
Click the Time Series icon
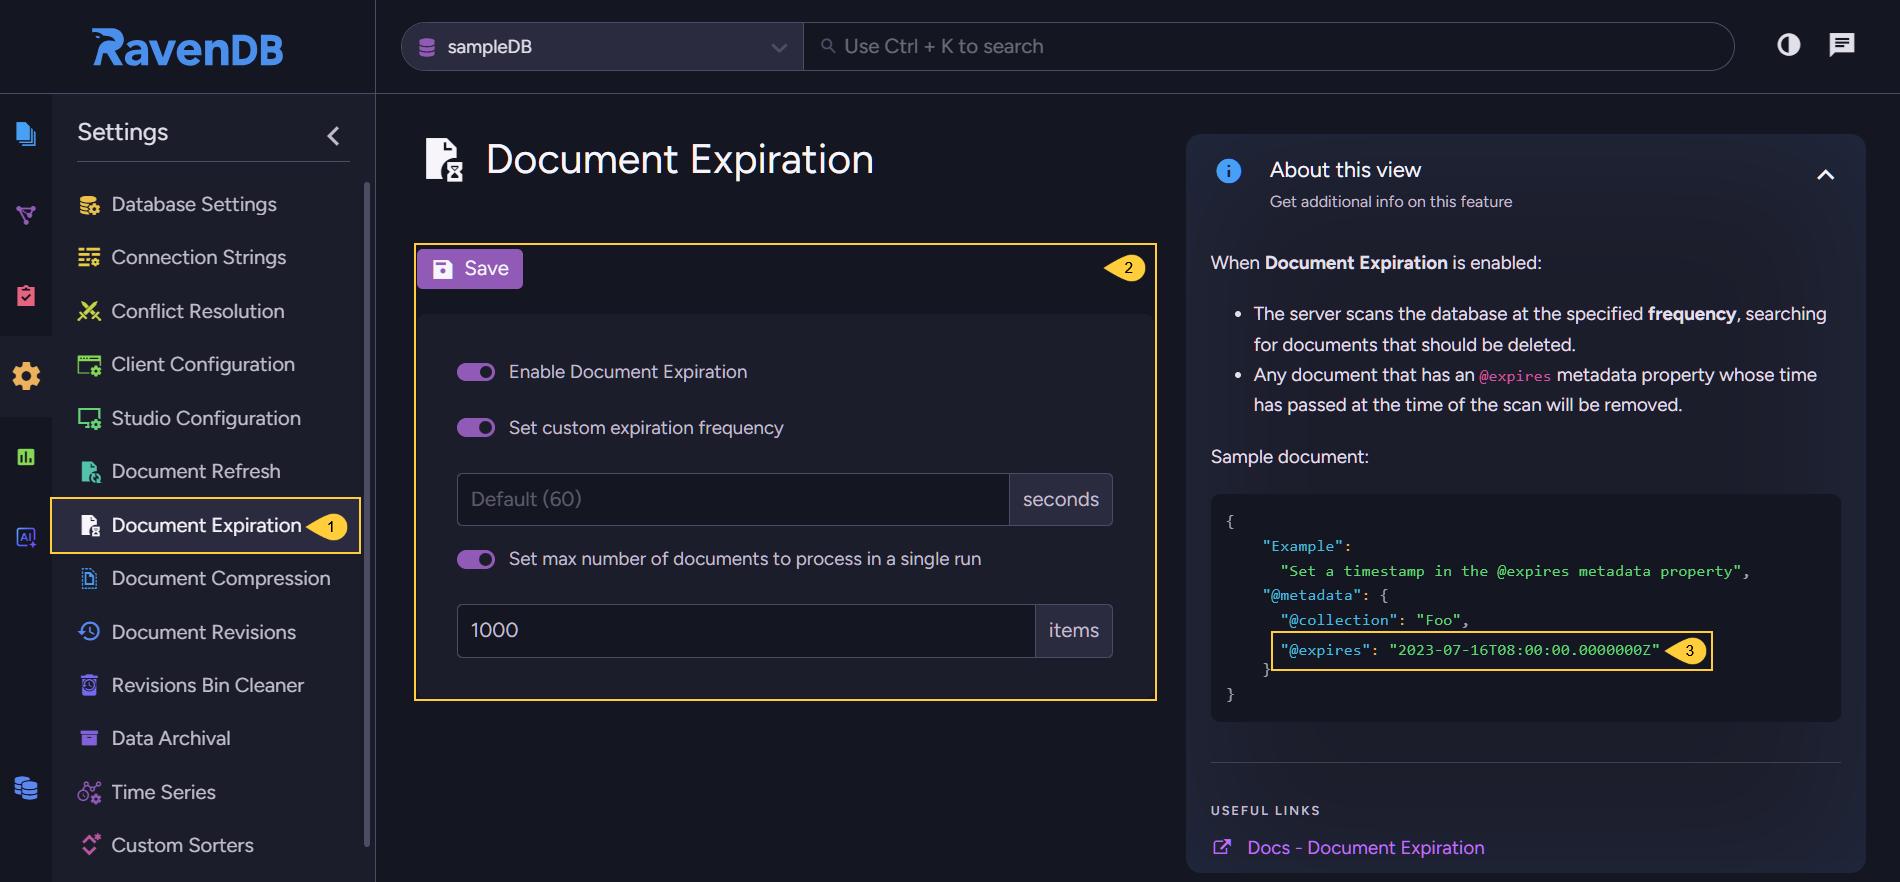[x=89, y=793]
